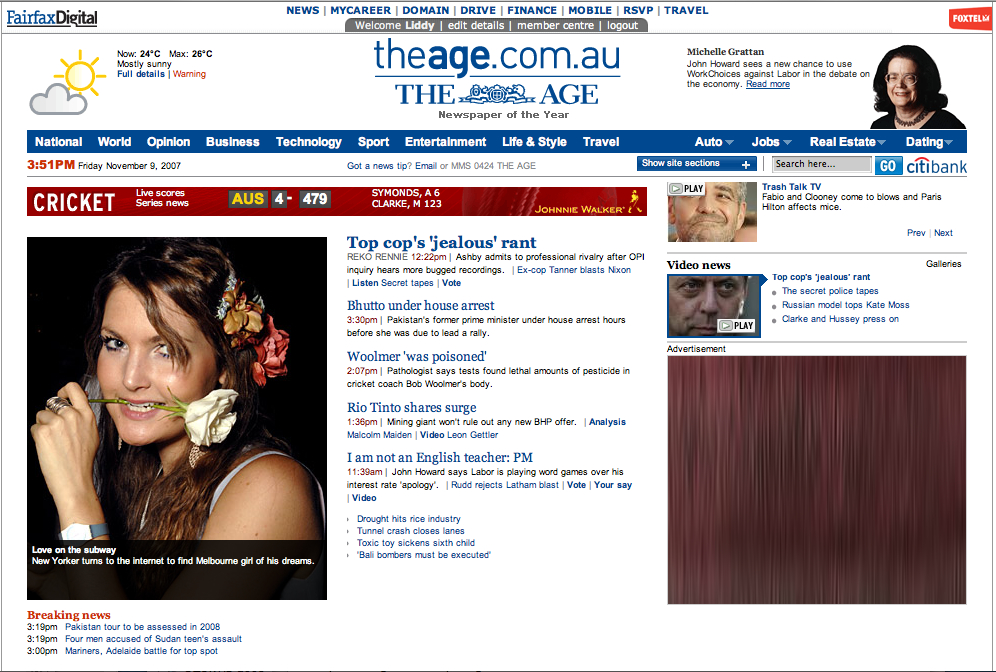Open the FairfaxDigital logo link
Screen dimensions: 996x672
coord(51,17)
